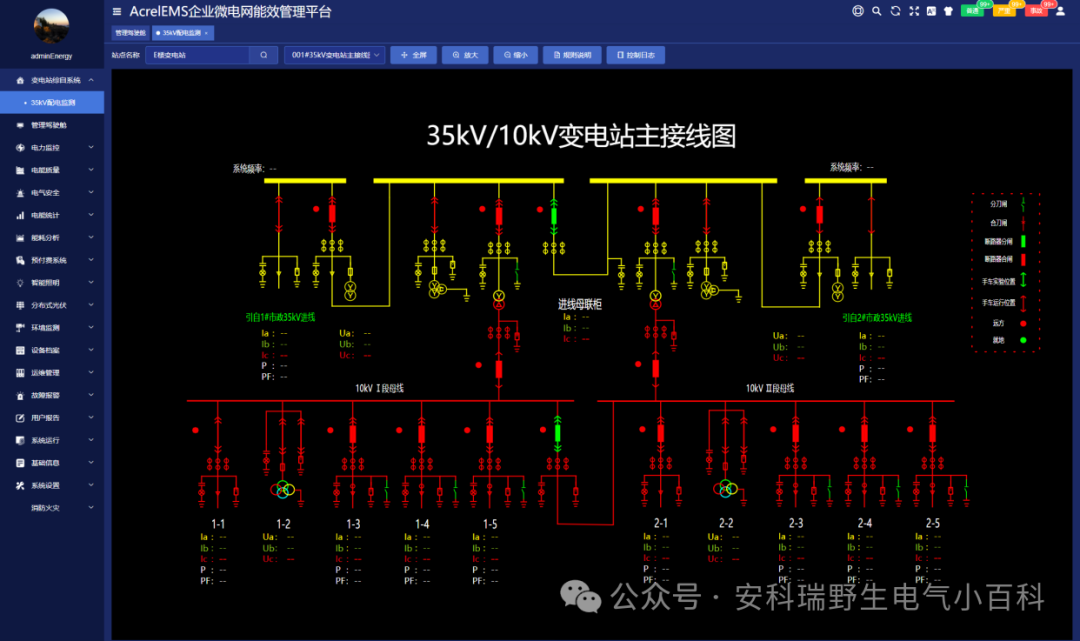Toggle the feeder 2-3 circuit breaker
1080x641 pixels.
(x=796, y=433)
